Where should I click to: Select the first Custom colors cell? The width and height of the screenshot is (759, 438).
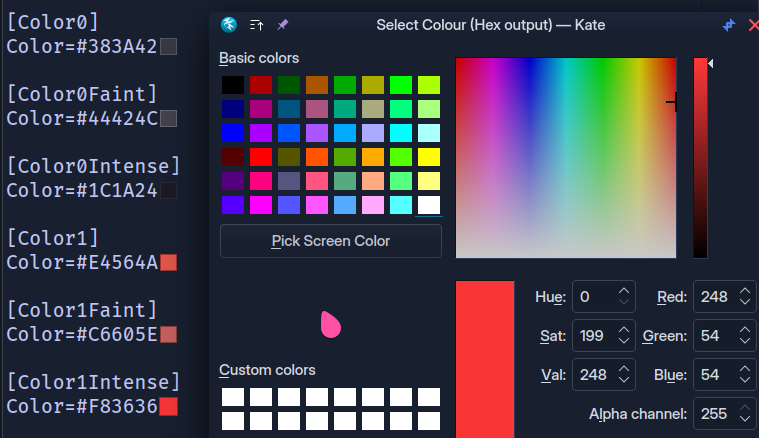pyautogui.click(x=232, y=397)
